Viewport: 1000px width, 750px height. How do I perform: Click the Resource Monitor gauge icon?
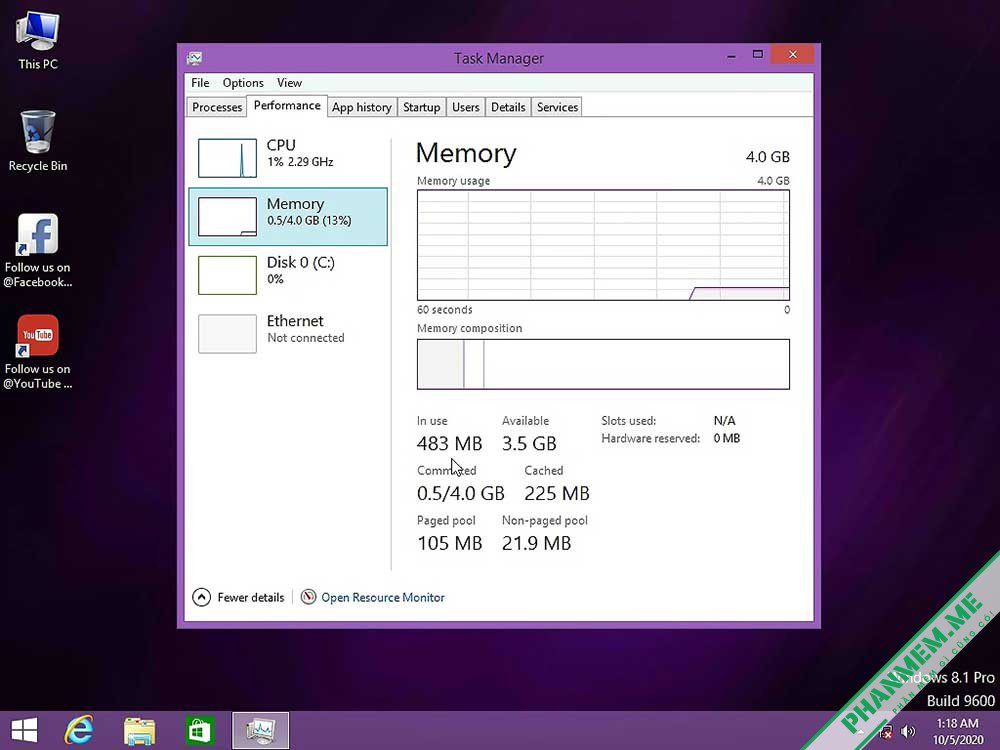pyautogui.click(x=309, y=597)
